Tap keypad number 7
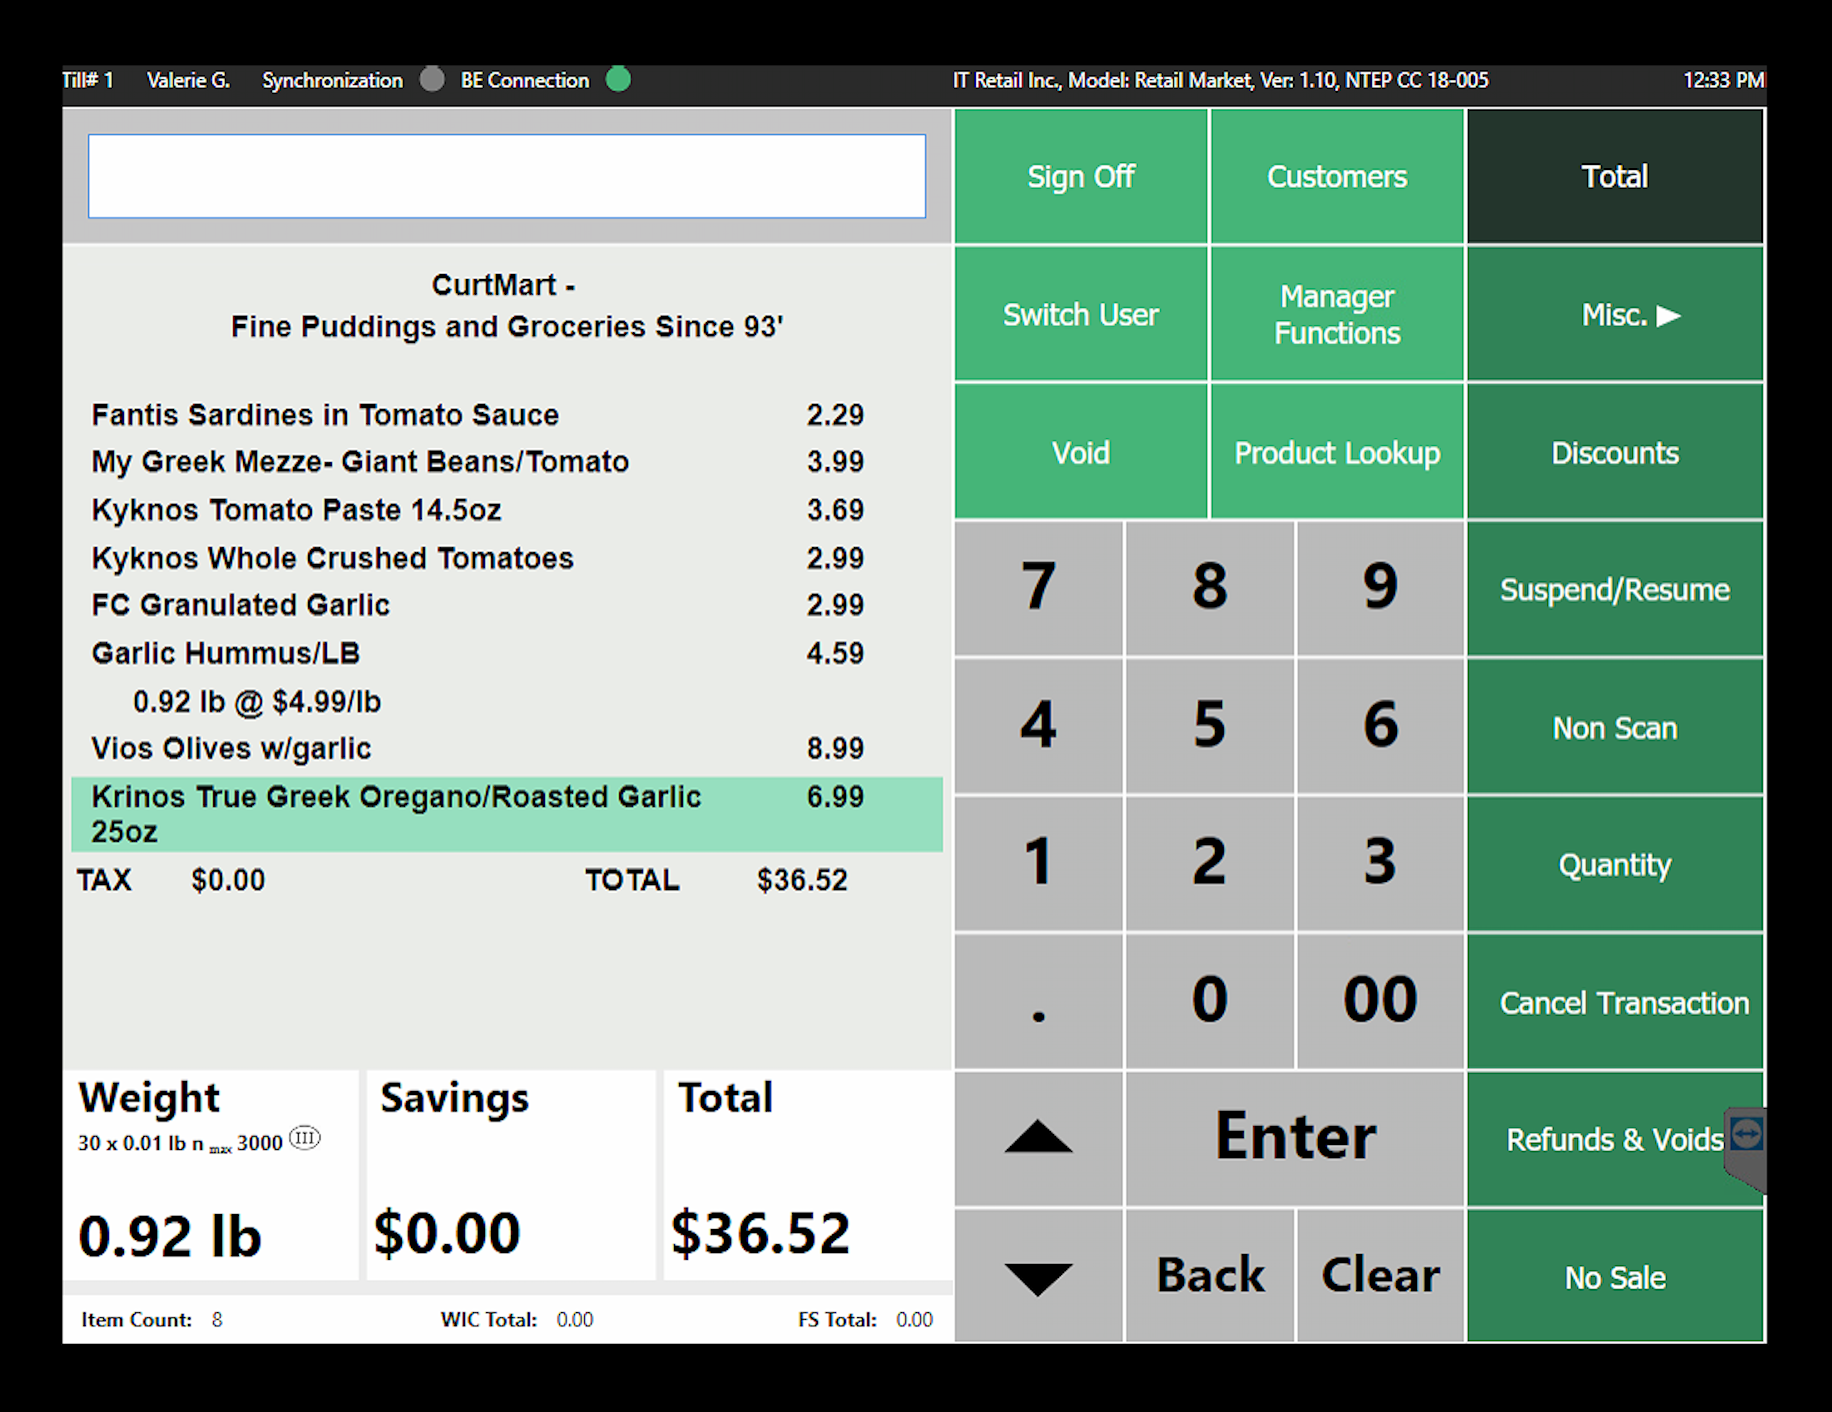The width and height of the screenshot is (1832, 1412). pyautogui.click(x=1038, y=589)
